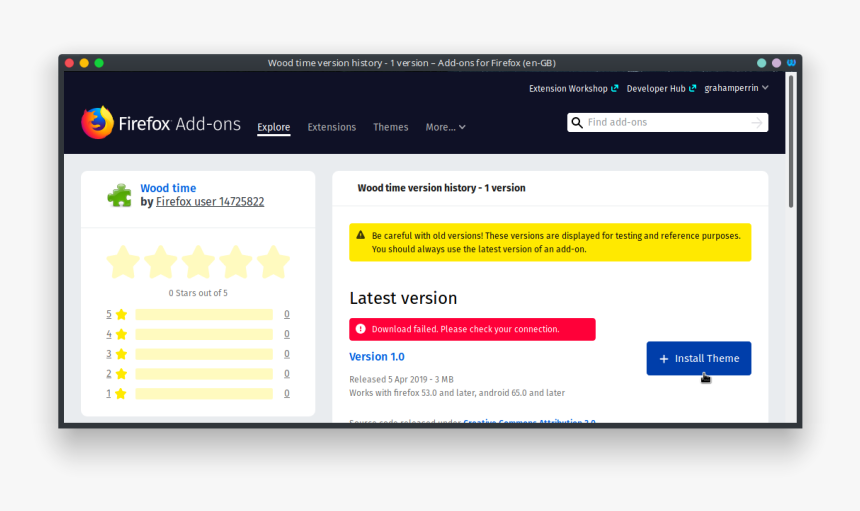Click the search submit arrow icon
The image size is (860, 511).
coord(757,122)
